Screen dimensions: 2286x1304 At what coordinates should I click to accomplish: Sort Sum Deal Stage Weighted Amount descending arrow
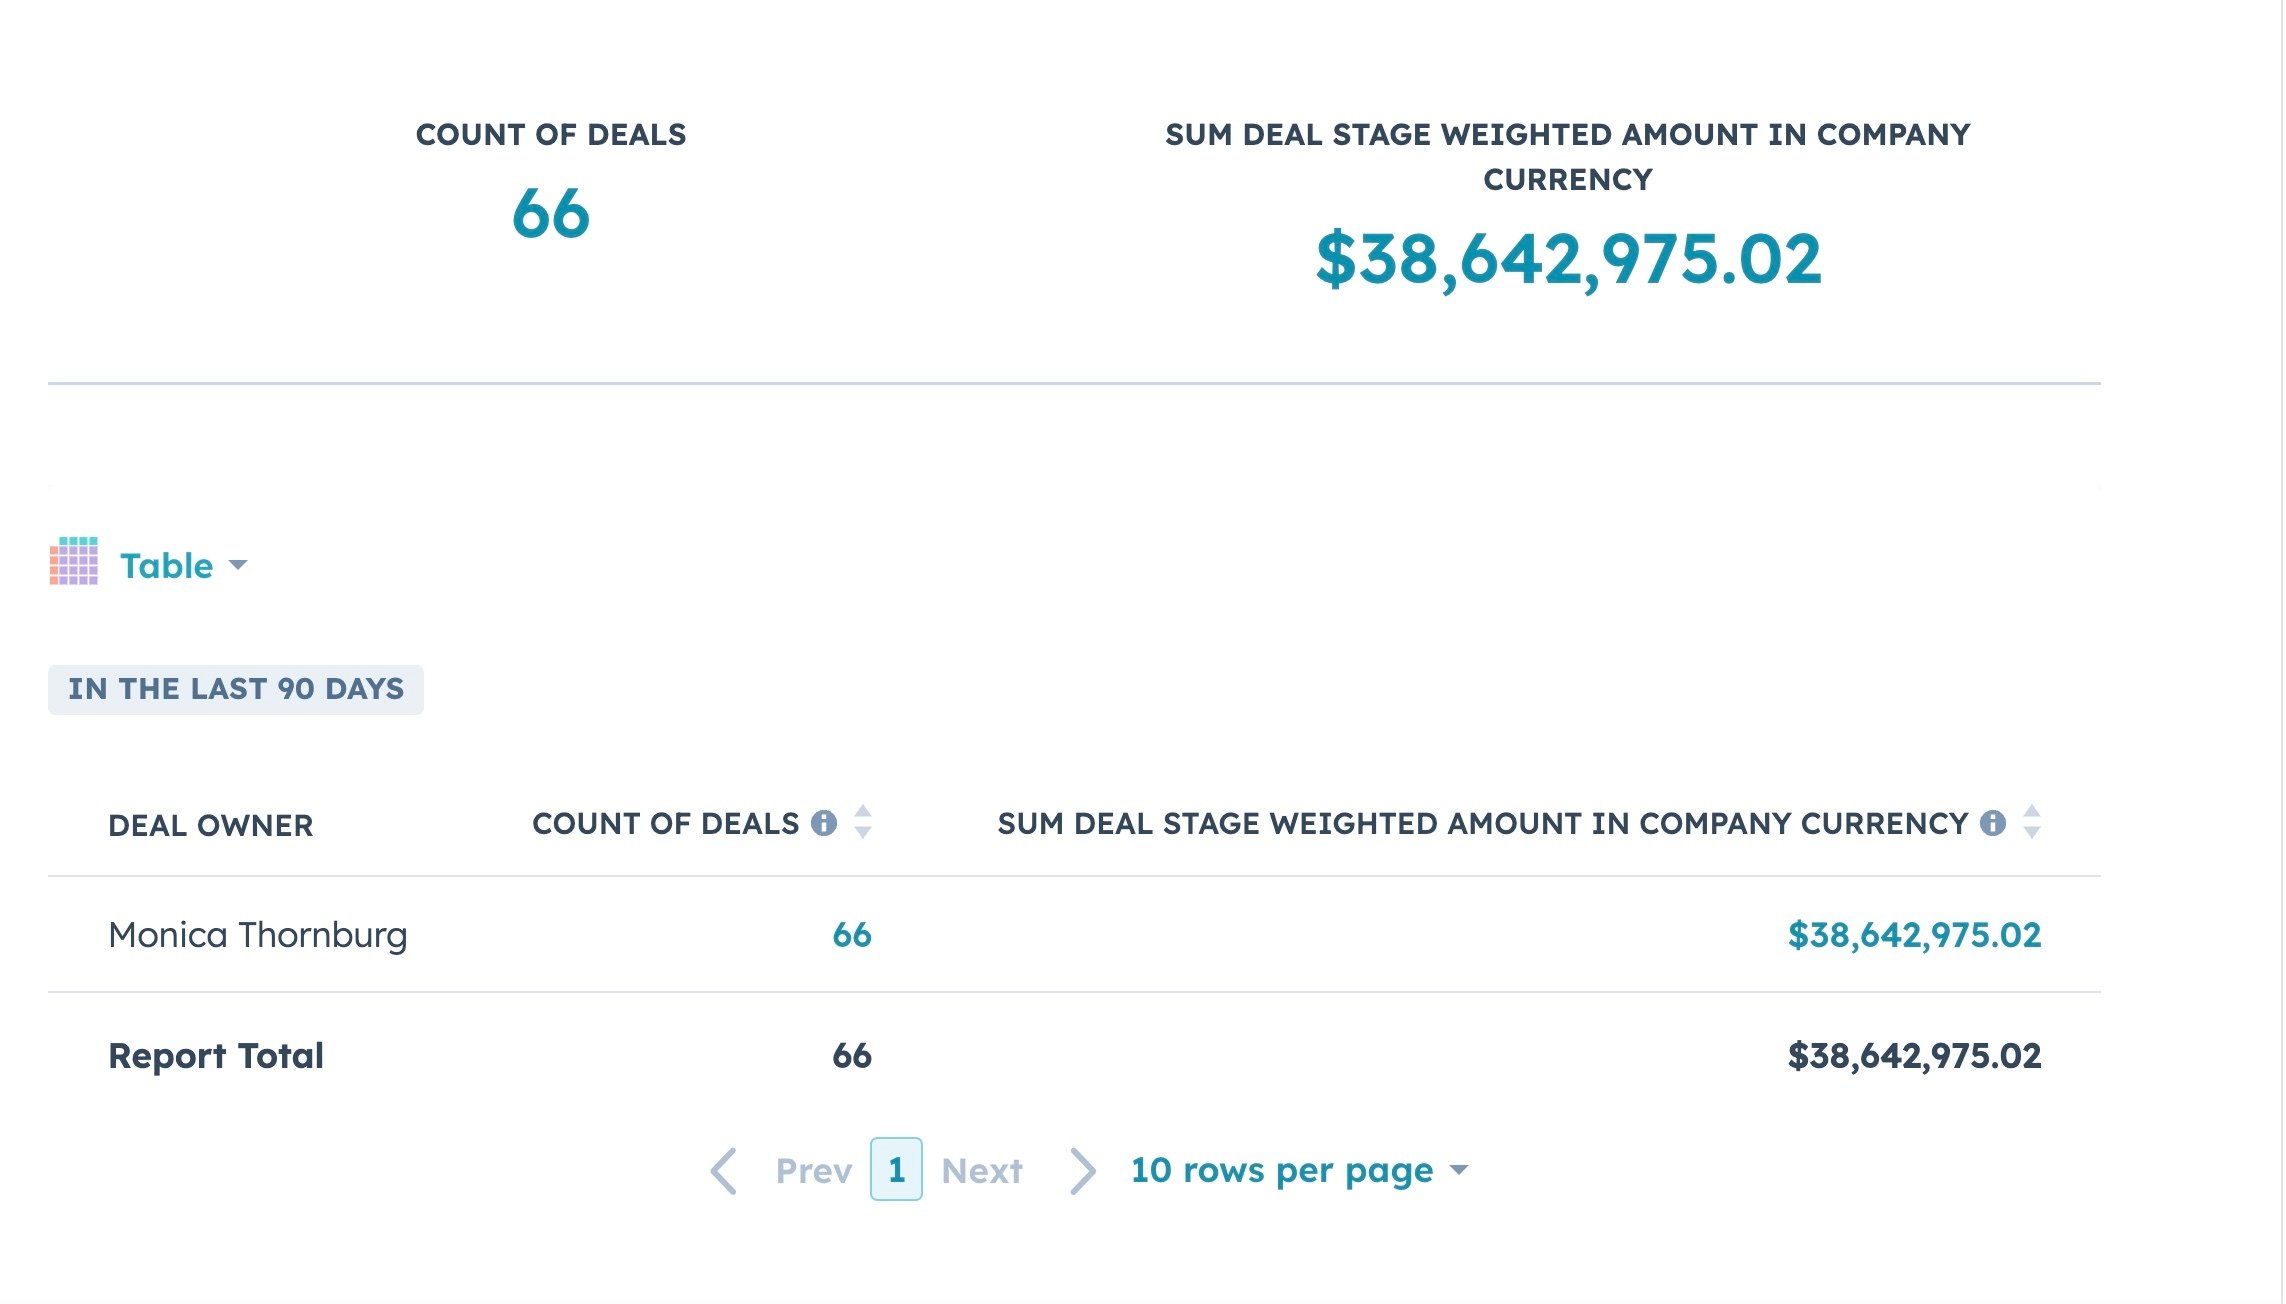point(2031,833)
